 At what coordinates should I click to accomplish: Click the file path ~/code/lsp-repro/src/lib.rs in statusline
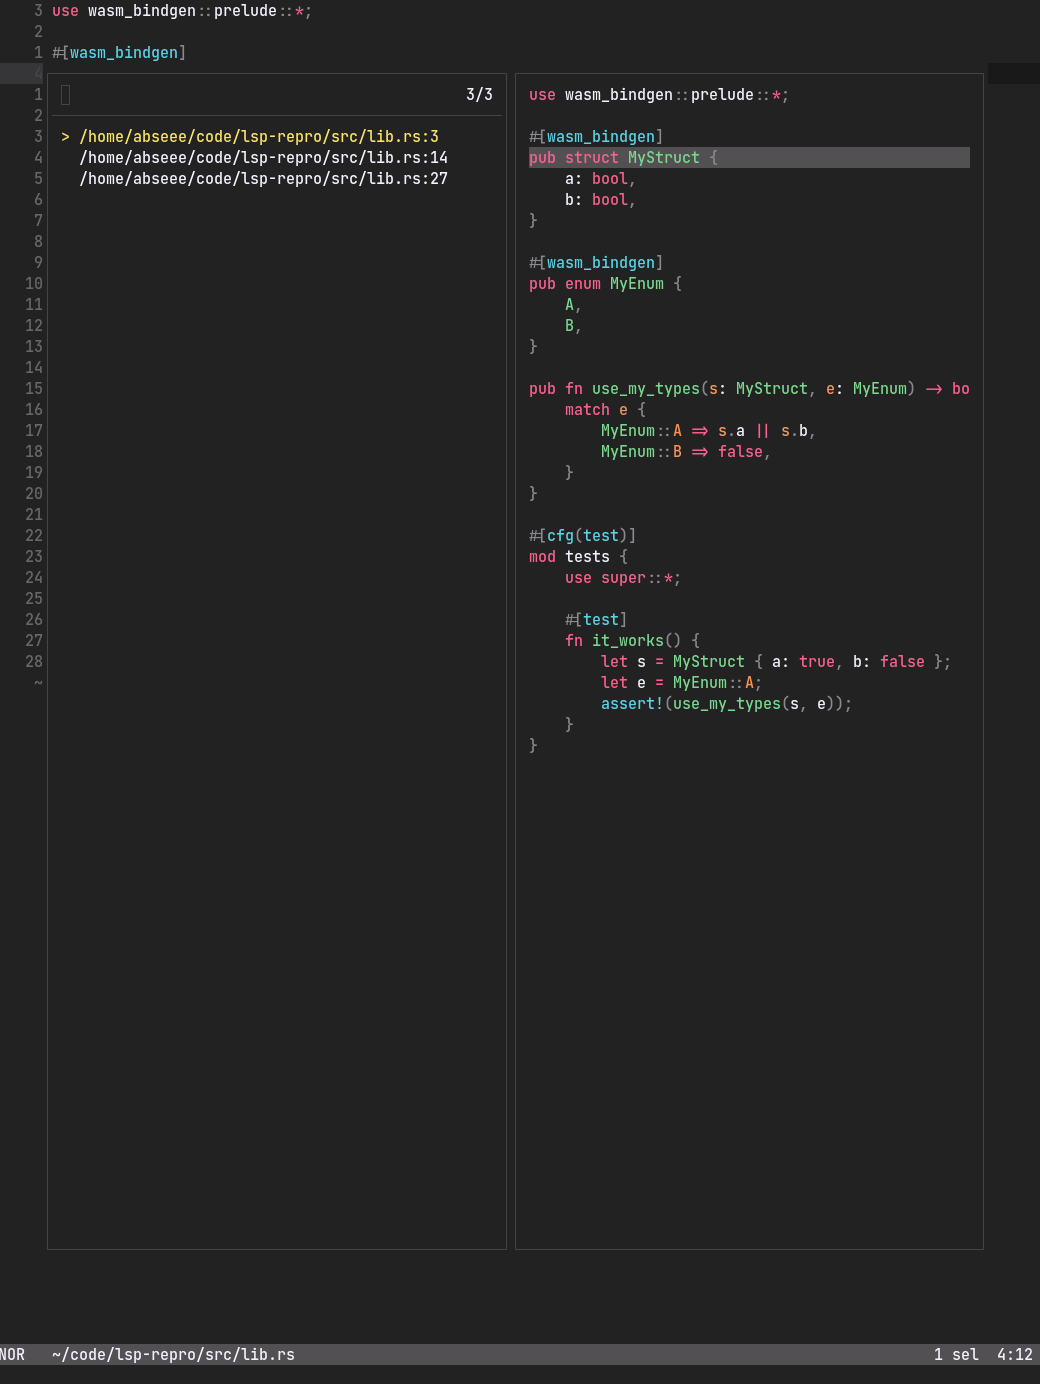tap(173, 1355)
